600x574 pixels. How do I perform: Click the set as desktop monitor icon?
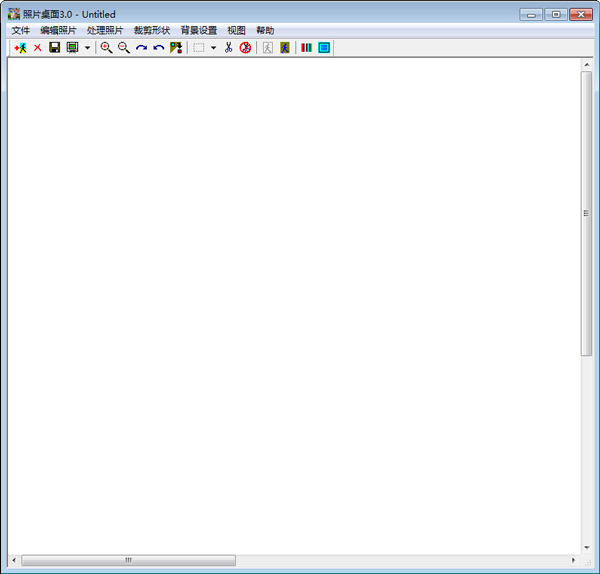pyautogui.click(x=72, y=47)
